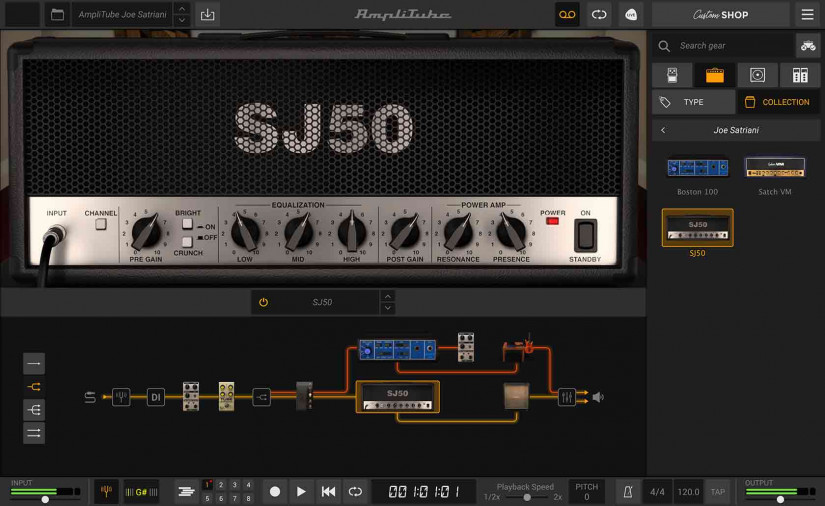Click the play button
The width and height of the screenshot is (825, 506).
click(301, 492)
